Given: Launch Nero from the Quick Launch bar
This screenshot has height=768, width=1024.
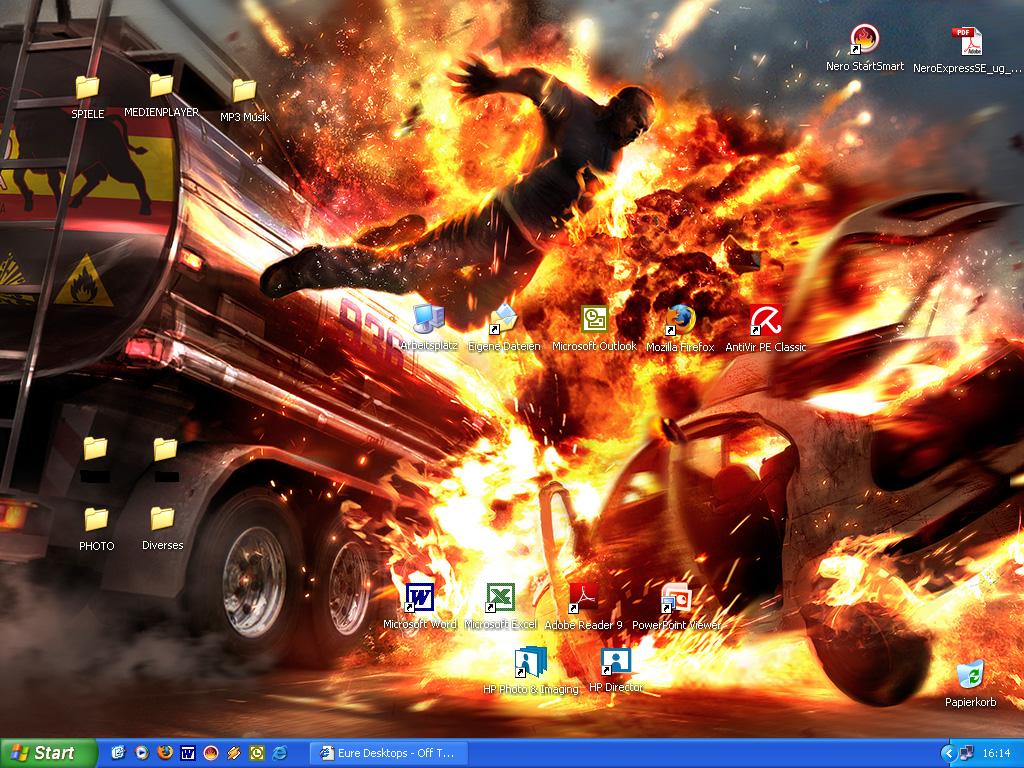Looking at the screenshot, I should click(x=211, y=753).
